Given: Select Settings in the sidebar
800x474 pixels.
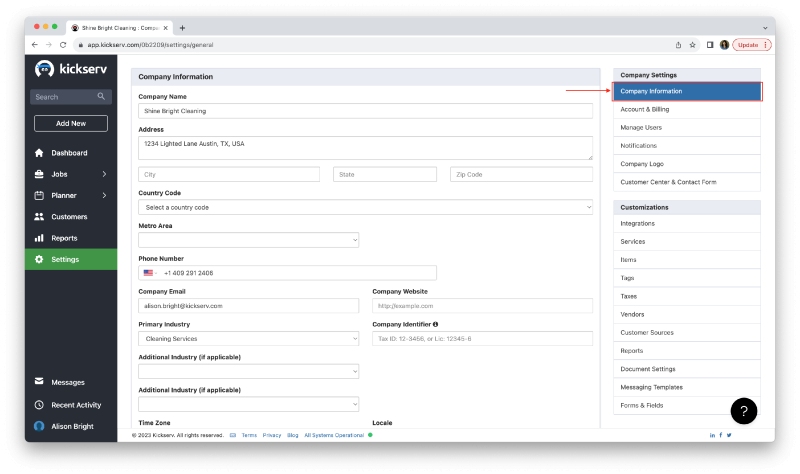Looking at the screenshot, I should (71, 259).
